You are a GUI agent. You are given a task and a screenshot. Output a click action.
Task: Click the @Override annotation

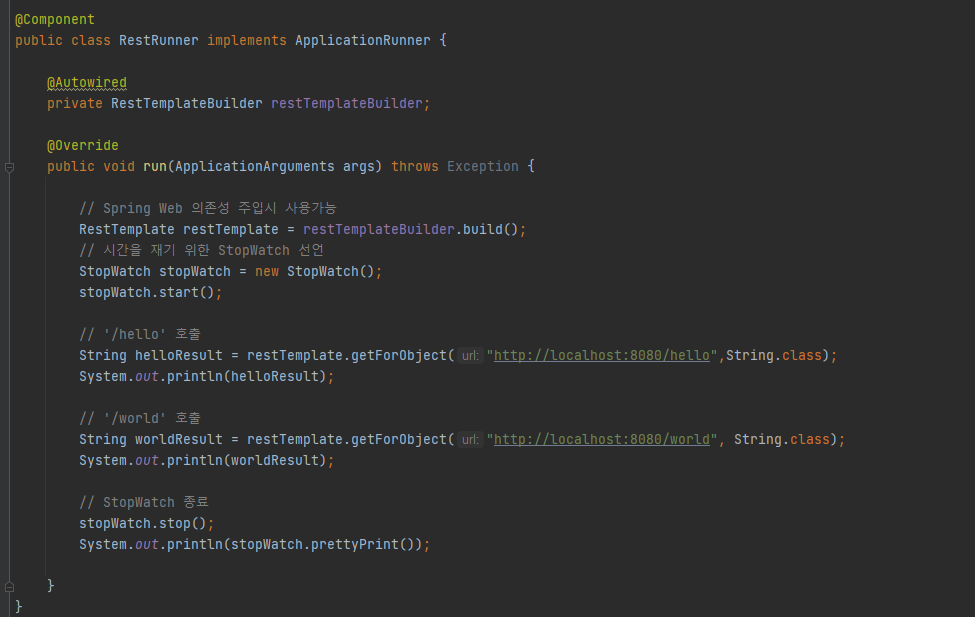click(83, 146)
